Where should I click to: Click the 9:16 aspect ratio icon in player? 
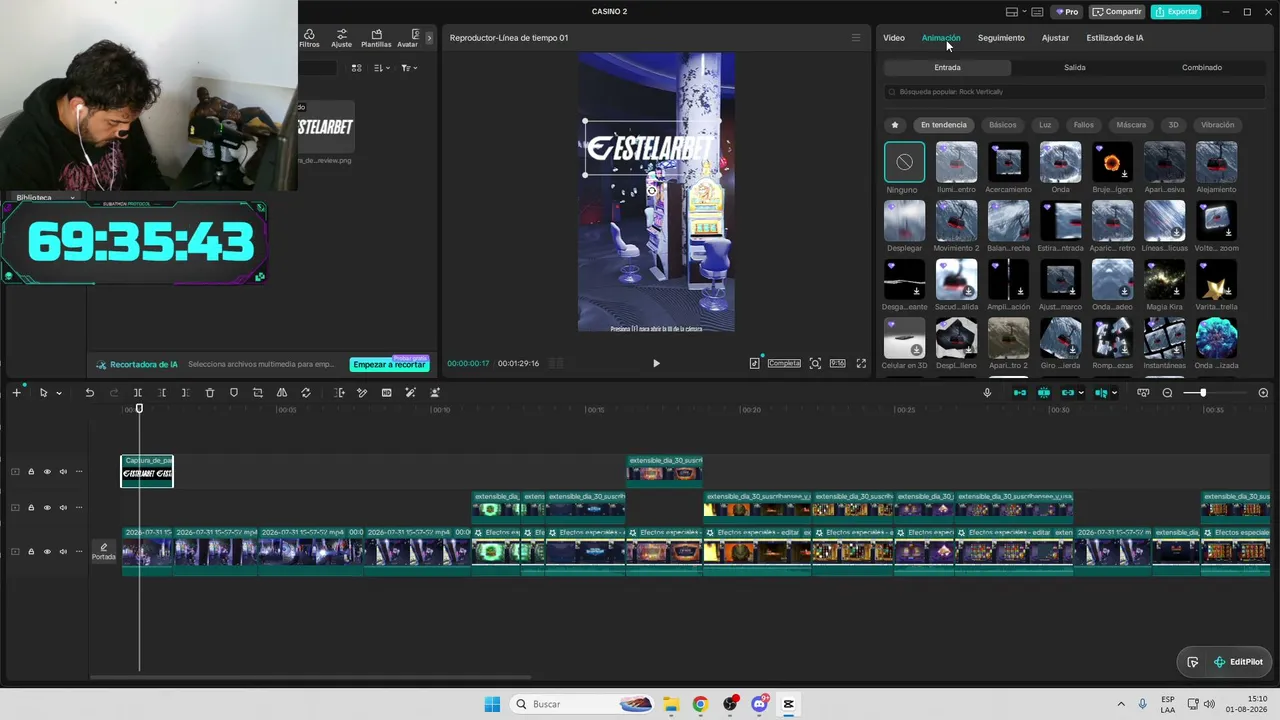pos(837,363)
